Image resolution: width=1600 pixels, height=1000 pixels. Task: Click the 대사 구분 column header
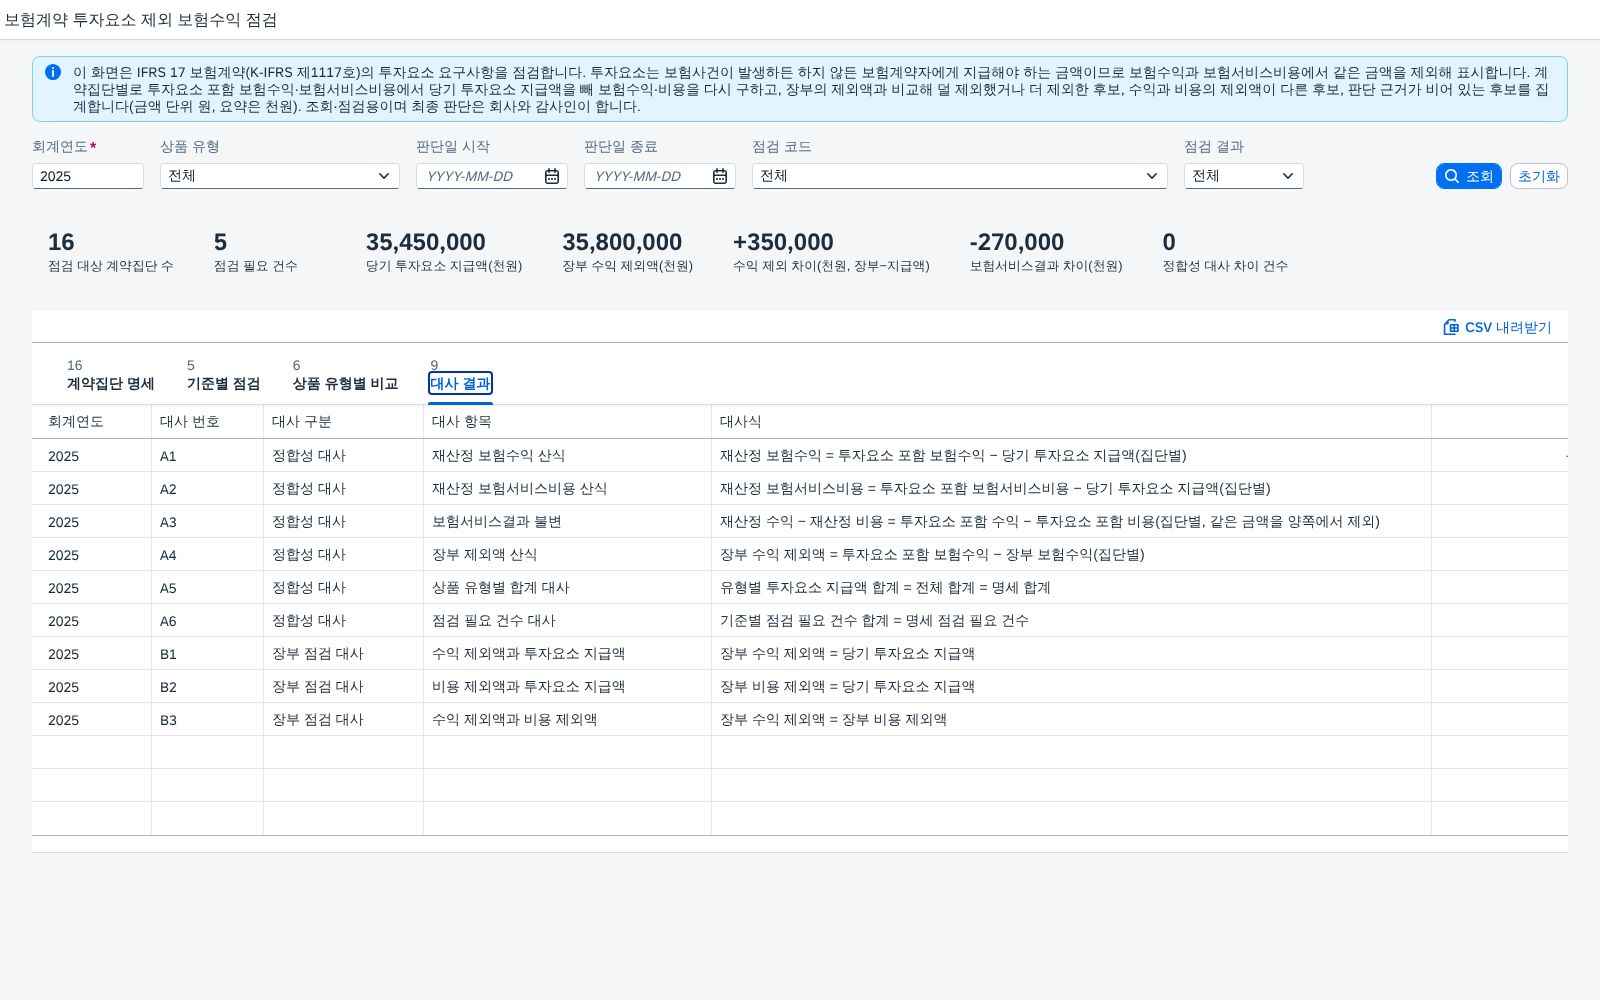coord(343,422)
